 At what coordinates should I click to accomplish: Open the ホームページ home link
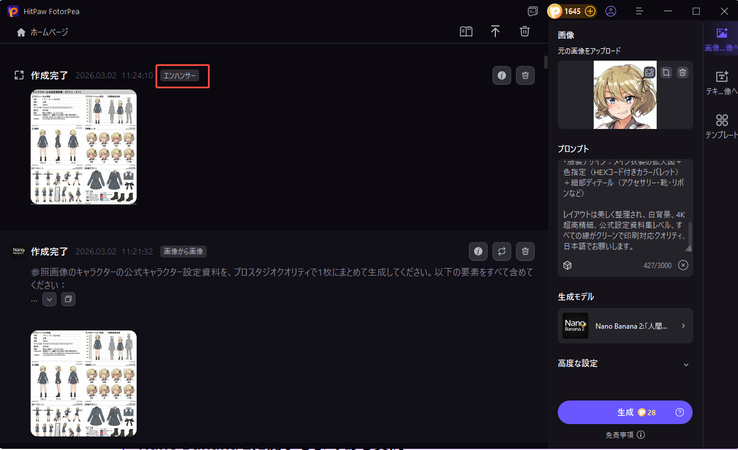click(x=42, y=32)
